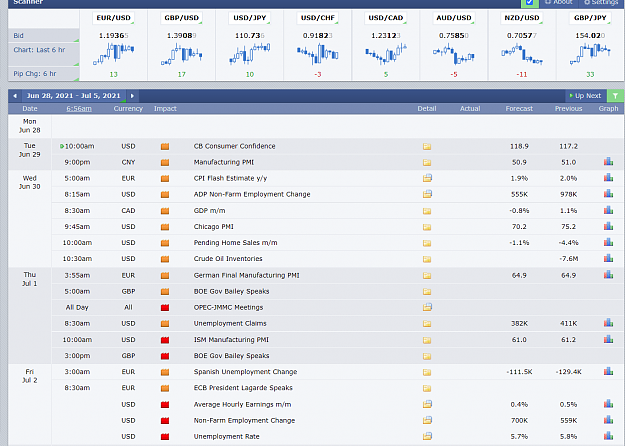
Task: Show graph for CPI Flash Estimate y/y
Action: [608, 177]
